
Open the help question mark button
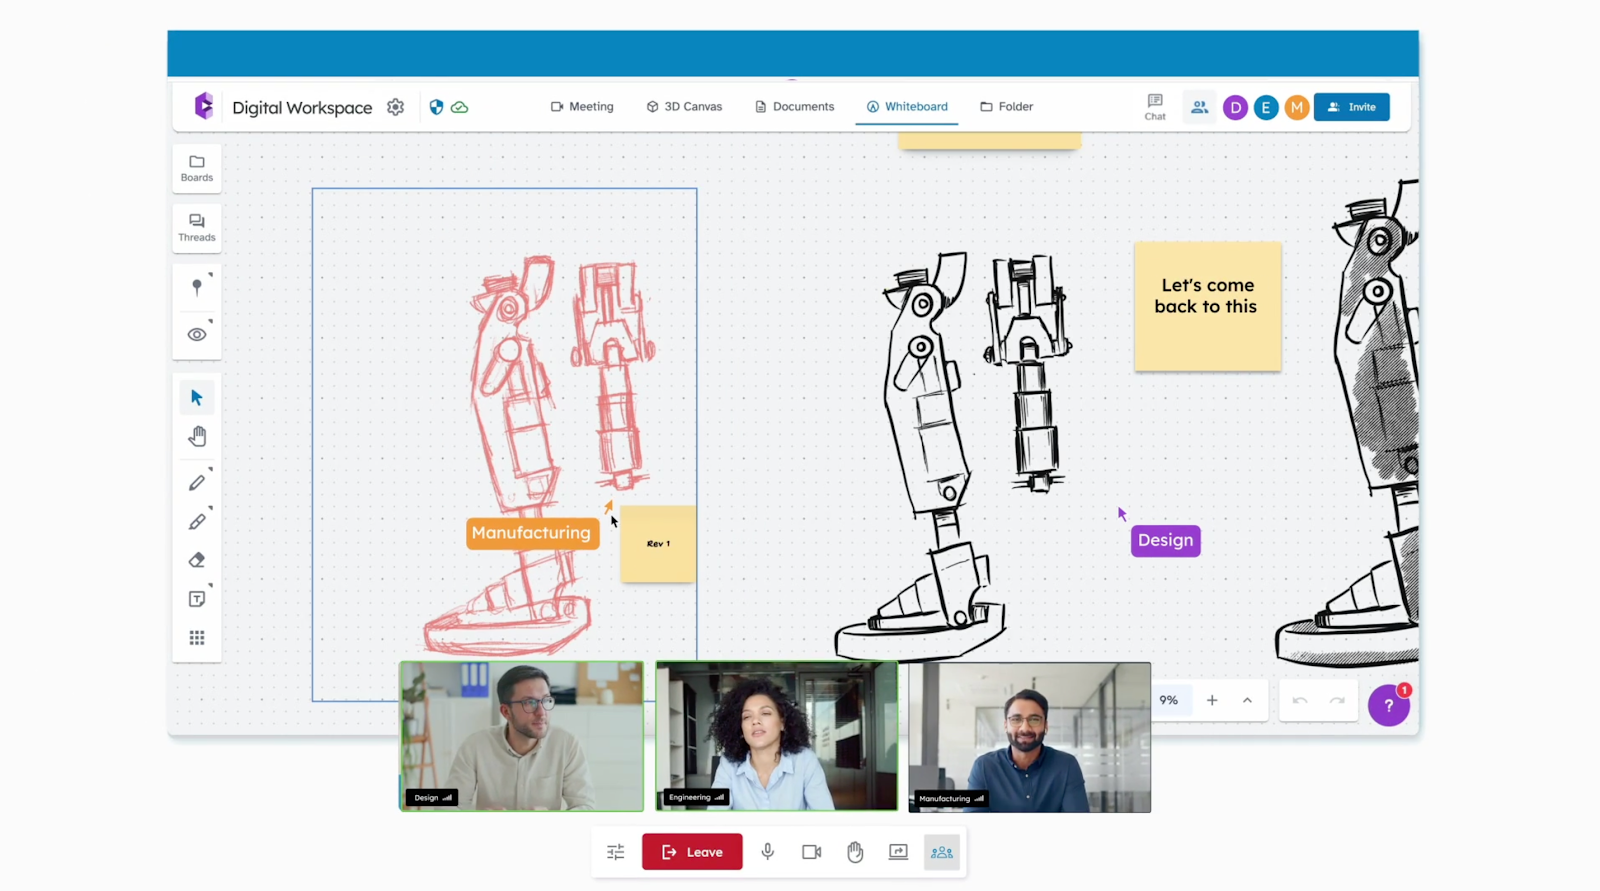pos(1389,705)
